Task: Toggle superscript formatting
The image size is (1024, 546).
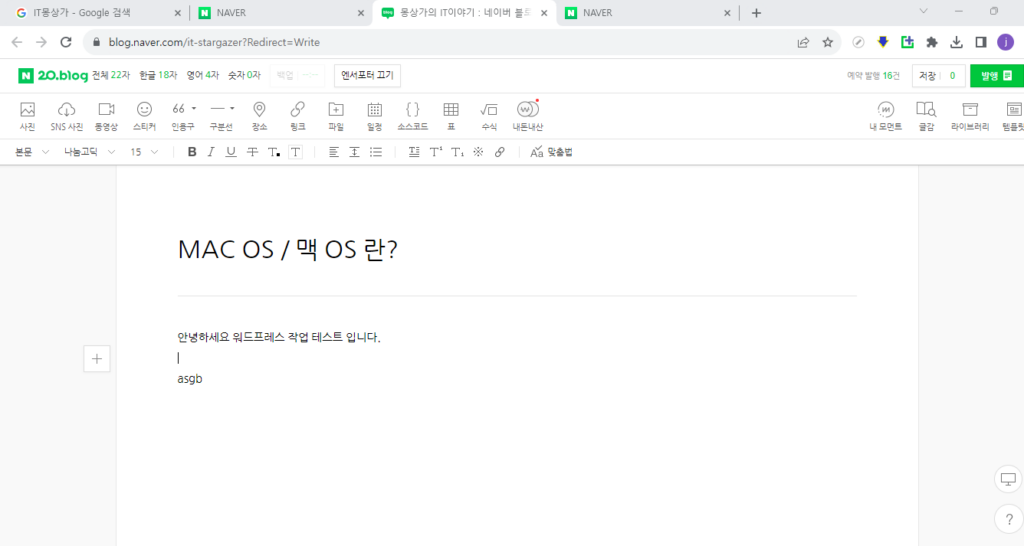Action: pyautogui.click(x=436, y=152)
